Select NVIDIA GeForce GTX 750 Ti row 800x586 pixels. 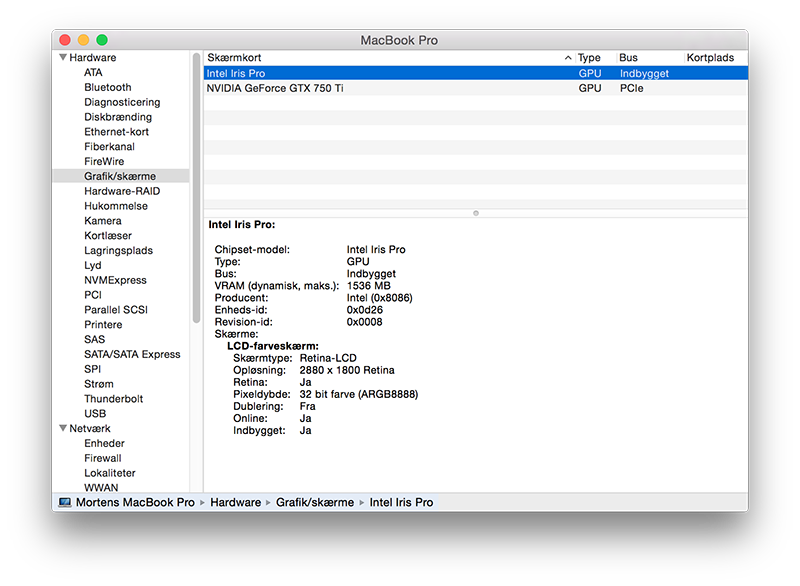pos(390,88)
